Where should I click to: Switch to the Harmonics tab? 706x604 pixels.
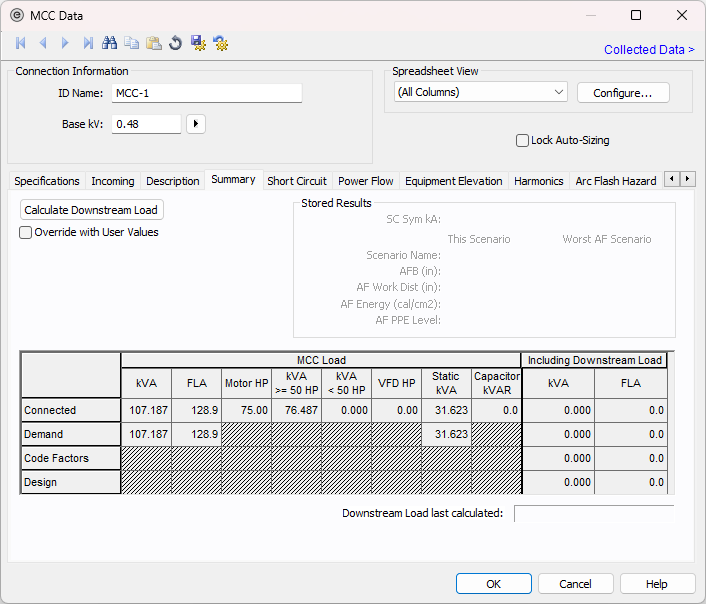coord(539,181)
